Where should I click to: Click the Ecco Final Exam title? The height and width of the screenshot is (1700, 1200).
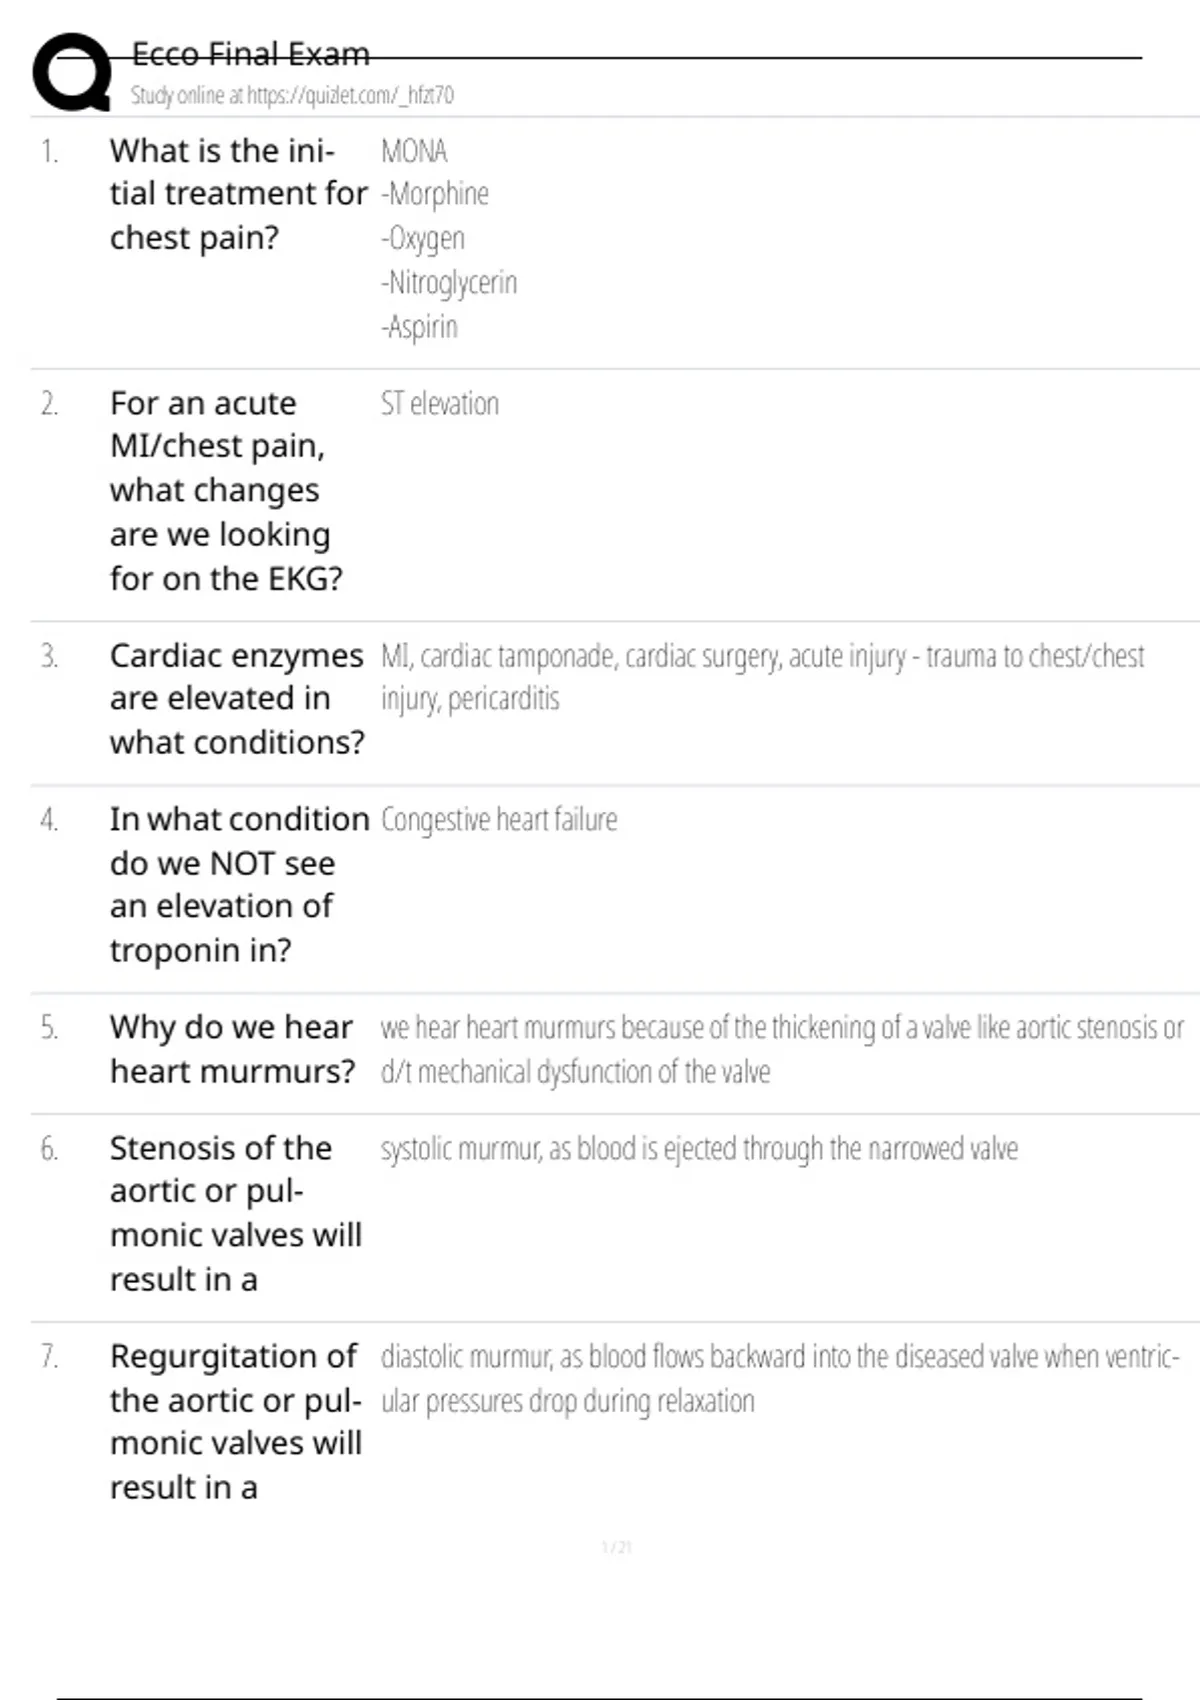pyautogui.click(x=250, y=53)
